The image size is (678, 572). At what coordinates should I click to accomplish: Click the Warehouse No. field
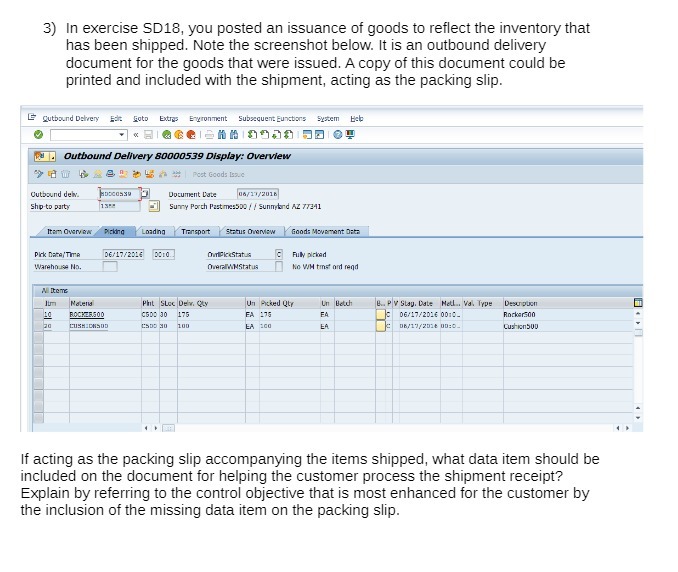click(x=110, y=266)
